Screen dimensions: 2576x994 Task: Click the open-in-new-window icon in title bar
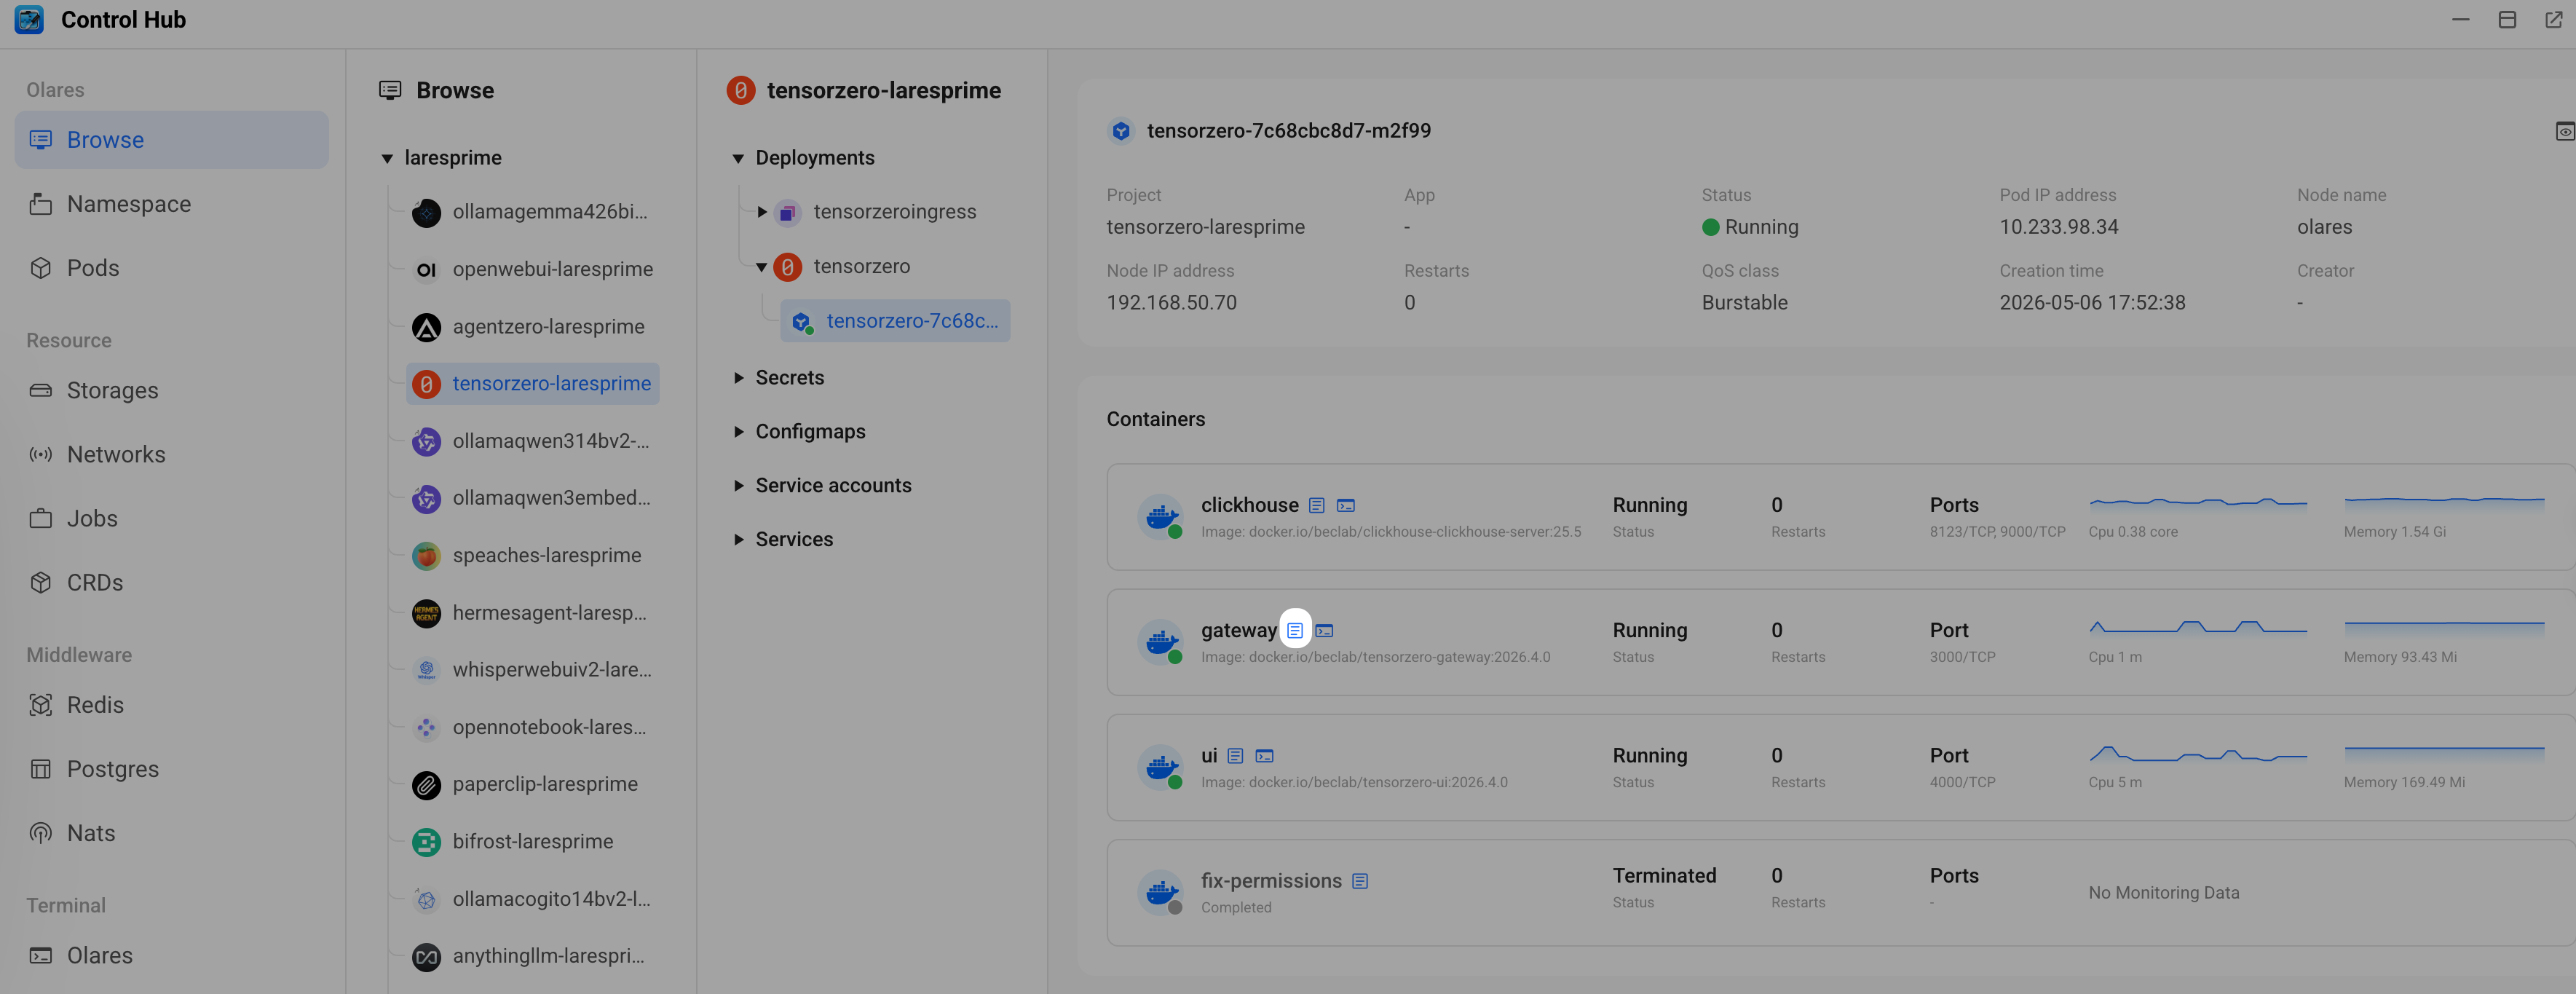click(x=2553, y=20)
